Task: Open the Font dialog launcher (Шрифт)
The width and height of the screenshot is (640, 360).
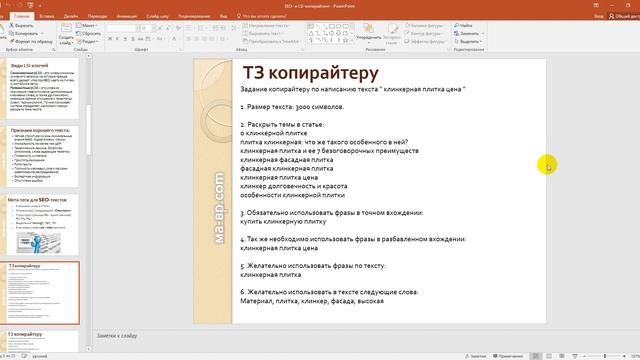Action: point(180,50)
